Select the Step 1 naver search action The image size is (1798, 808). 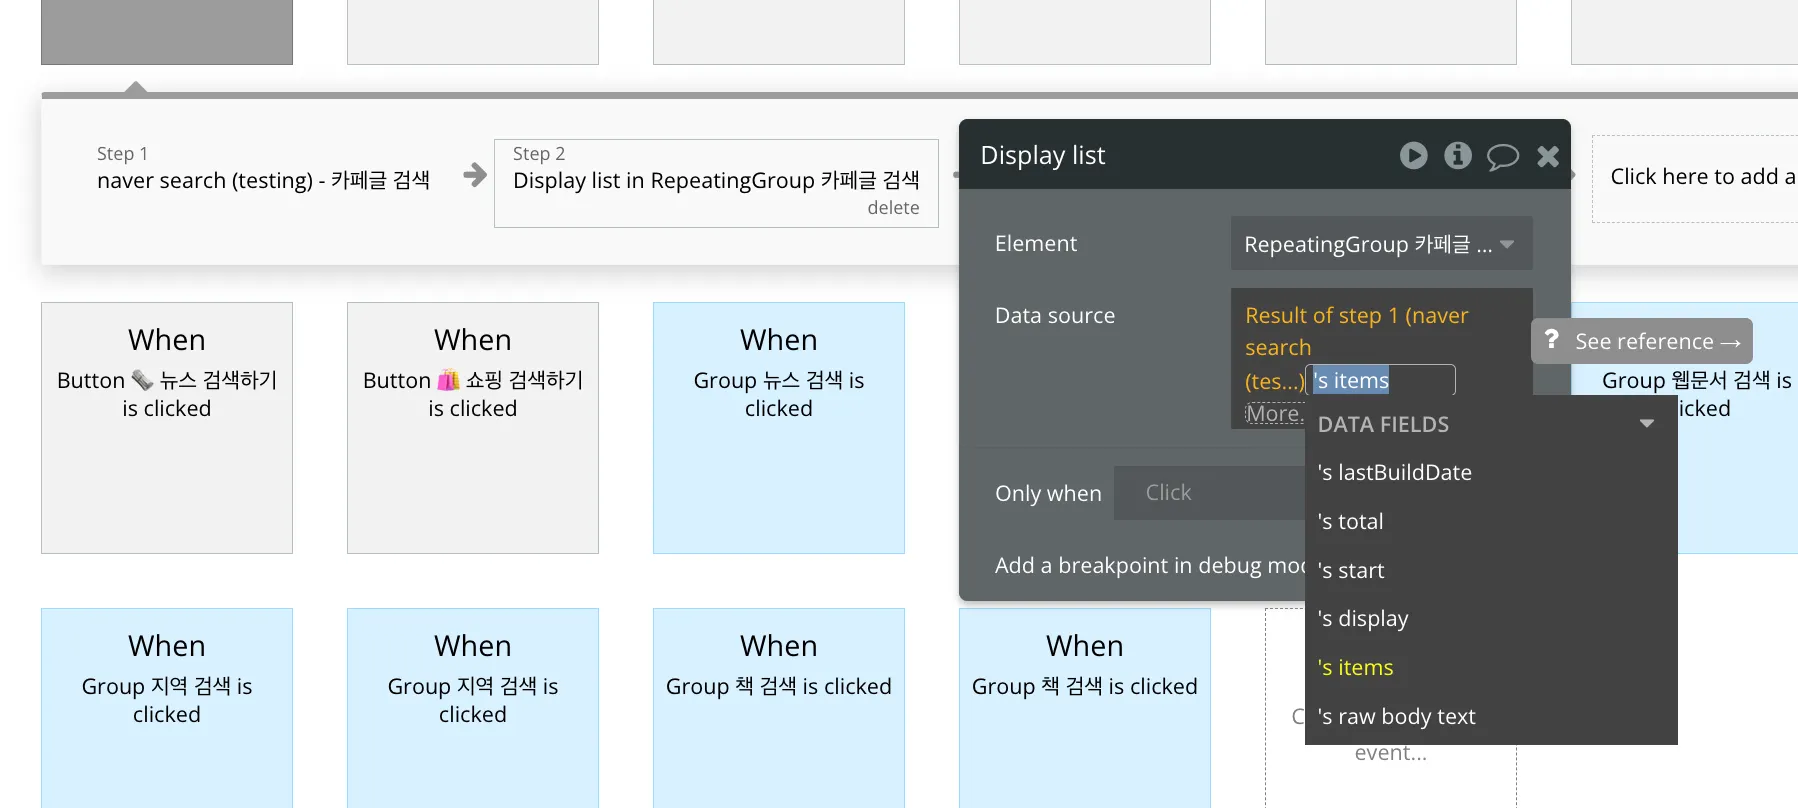click(x=263, y=168)
